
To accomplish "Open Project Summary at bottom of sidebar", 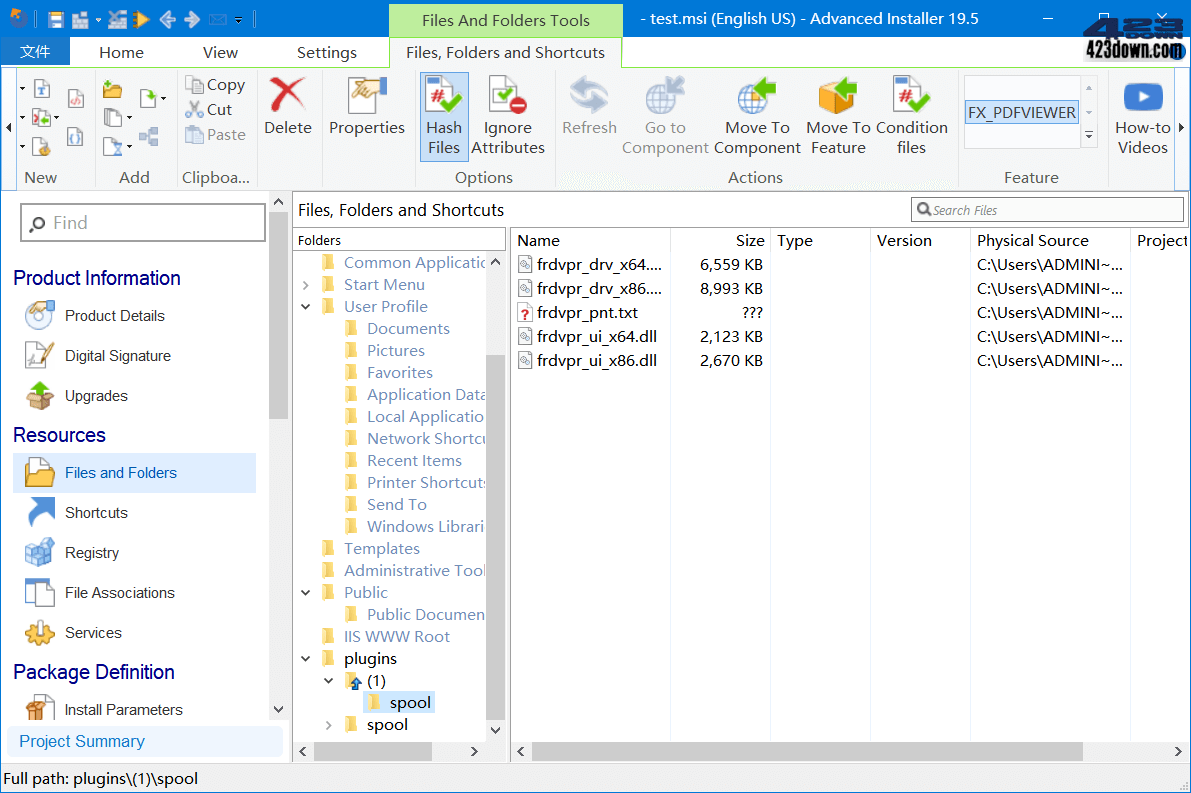I will [x=81, y=741].
